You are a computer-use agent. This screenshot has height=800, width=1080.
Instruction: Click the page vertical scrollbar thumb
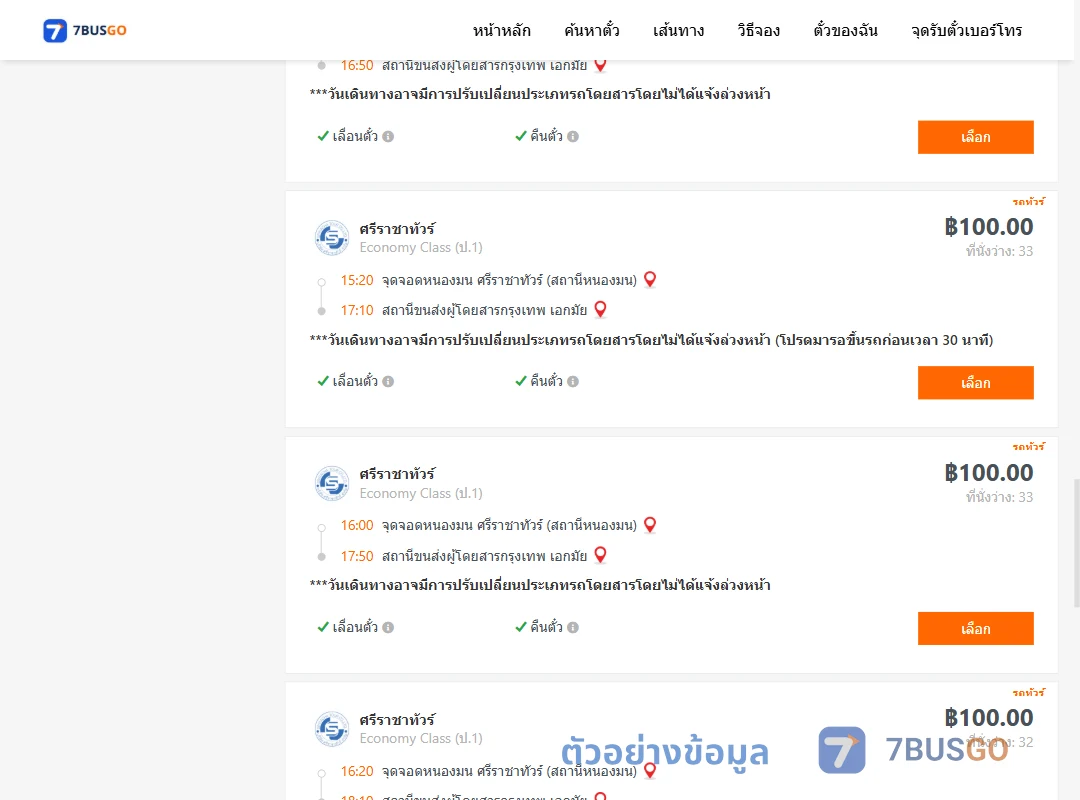[x=1077, y=543]
